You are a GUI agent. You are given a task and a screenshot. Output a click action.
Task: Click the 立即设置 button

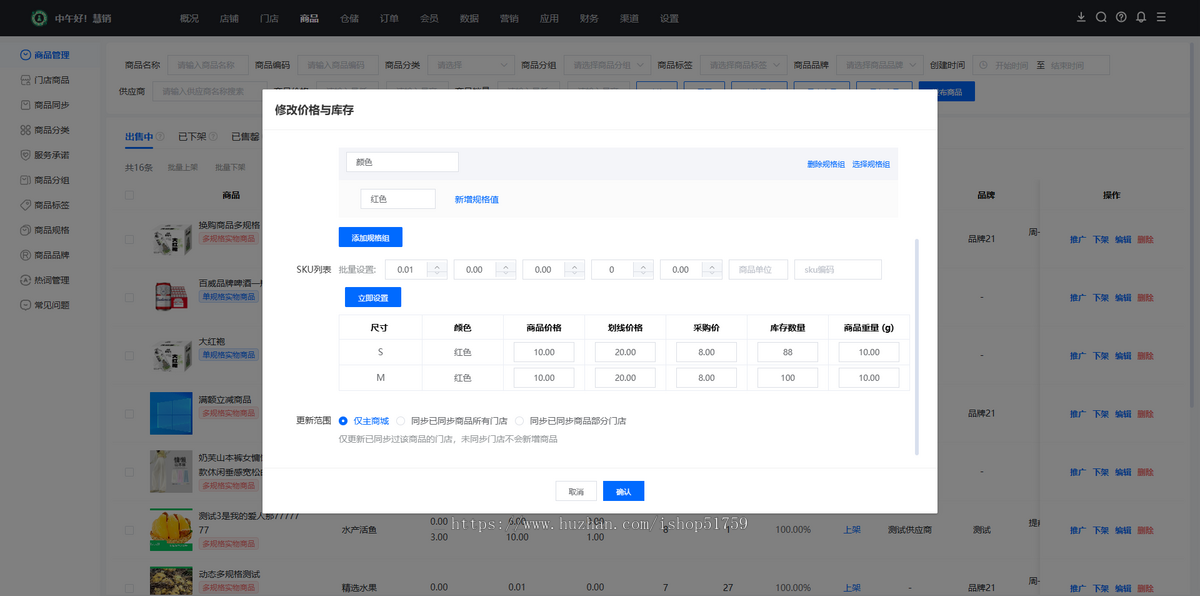pyautogui.click(x=373, y=298)
